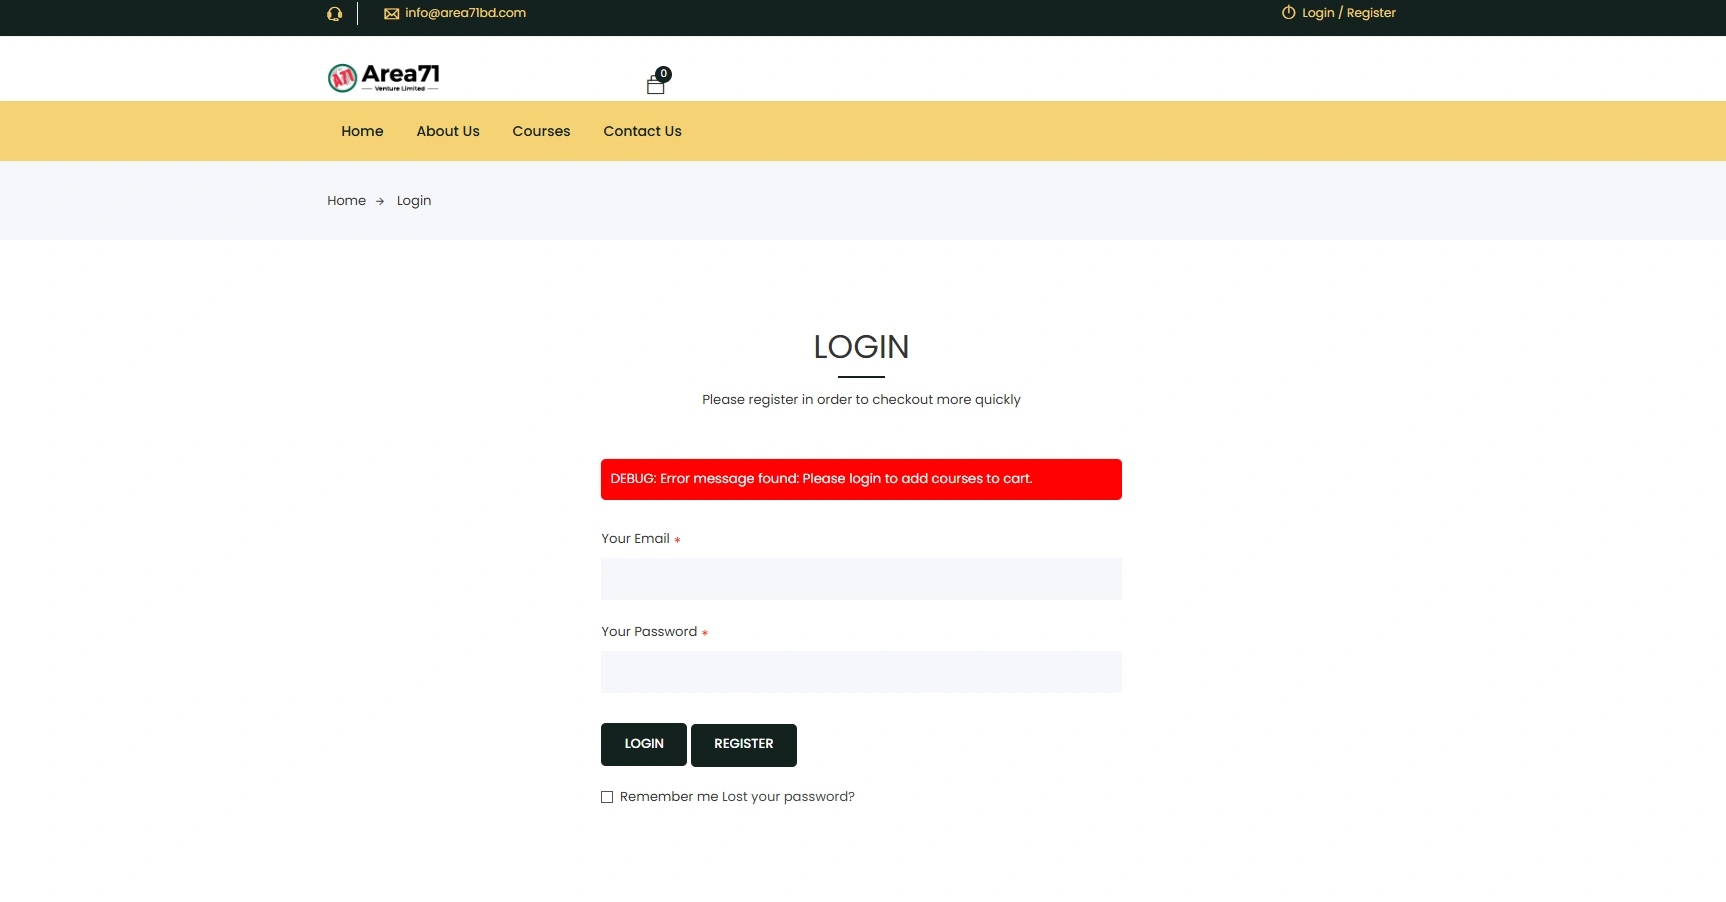Select About Us in the navigation

pos(447,131)
